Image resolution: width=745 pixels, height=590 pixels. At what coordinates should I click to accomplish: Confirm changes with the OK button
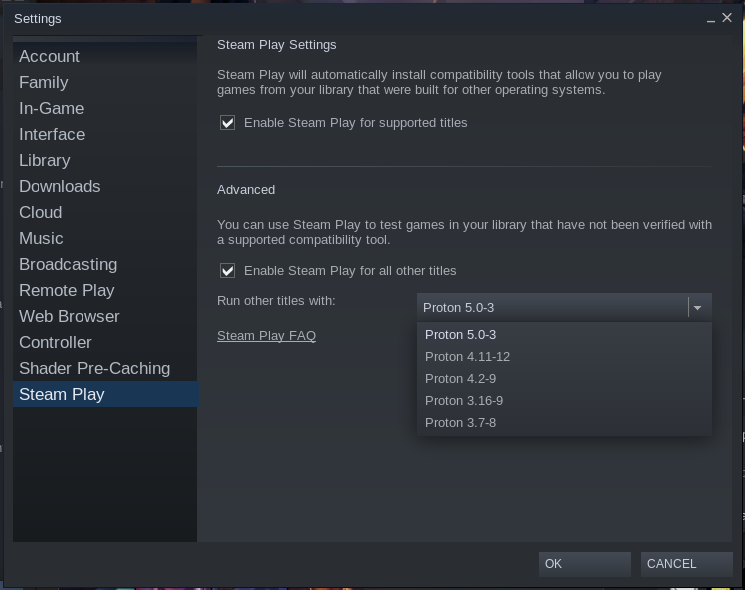click(585, 564)
